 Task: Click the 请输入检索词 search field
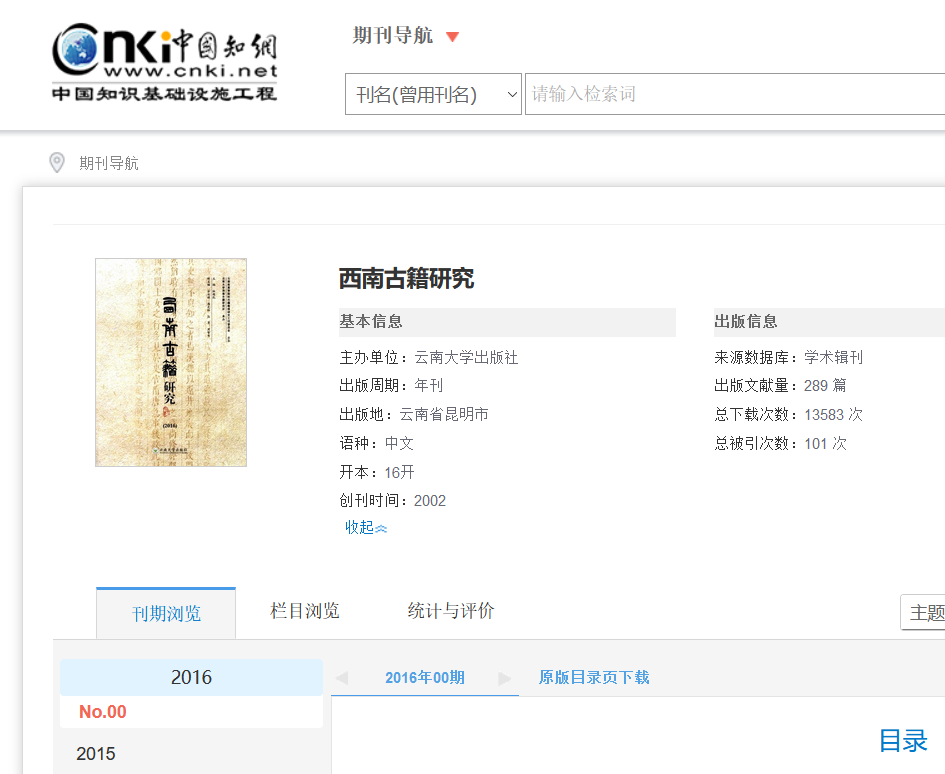(x=734, y=94)
